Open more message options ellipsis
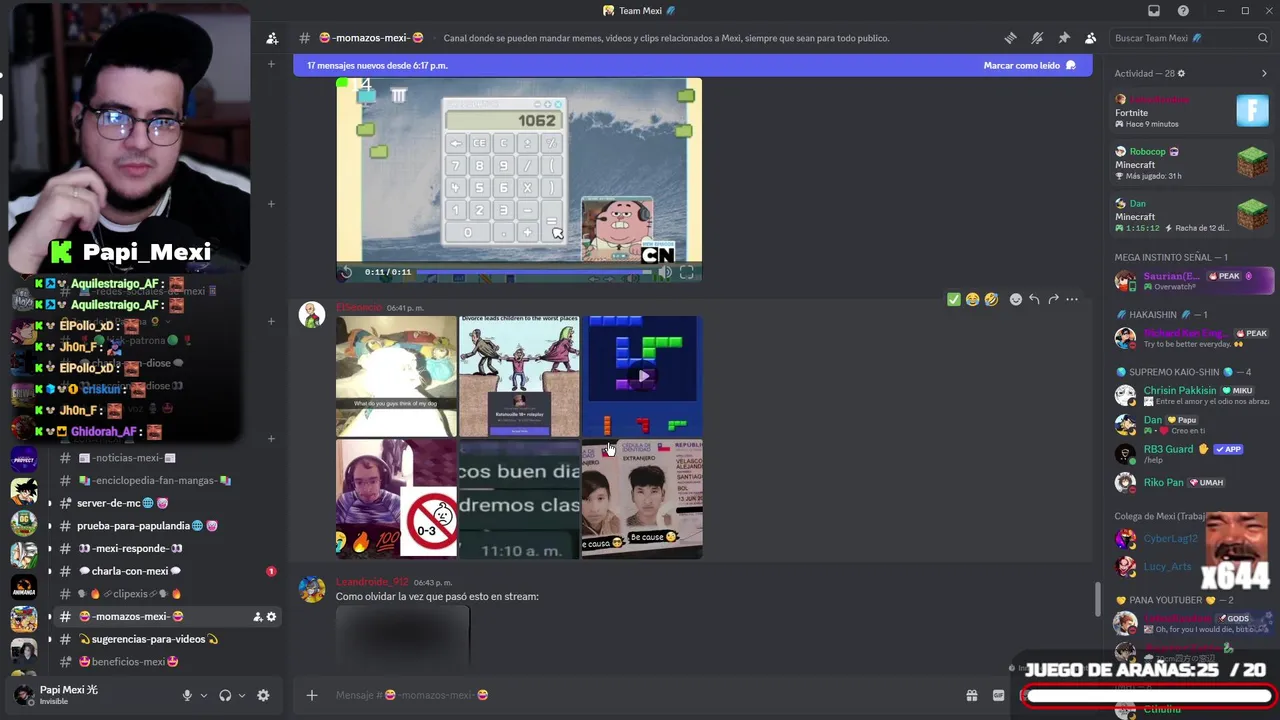This screenshot has width=1280, height=720. 1072,299
